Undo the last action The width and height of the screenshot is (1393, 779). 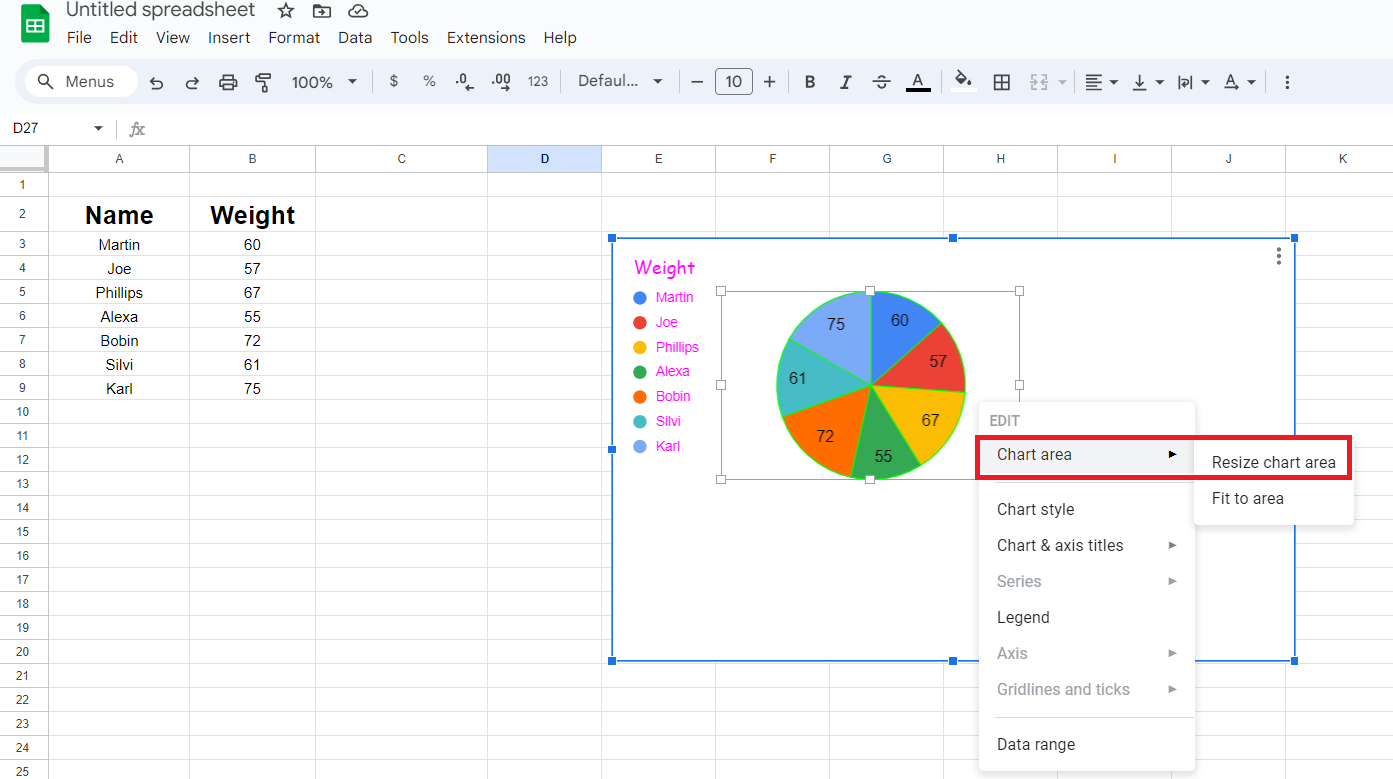(x=156, y=82)
